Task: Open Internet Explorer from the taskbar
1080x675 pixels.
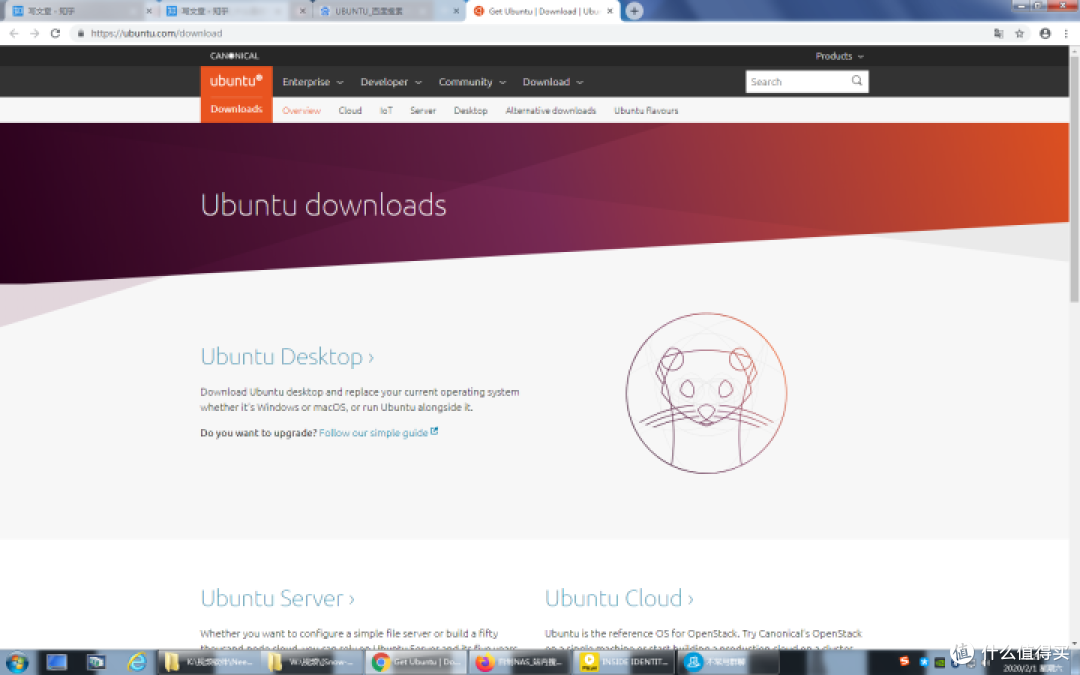Action: 137,663
